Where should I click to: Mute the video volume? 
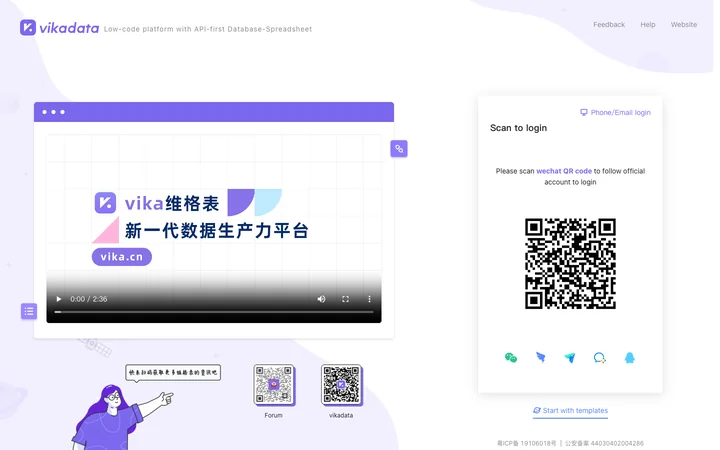pyautogui.click(x=321, y=299)
